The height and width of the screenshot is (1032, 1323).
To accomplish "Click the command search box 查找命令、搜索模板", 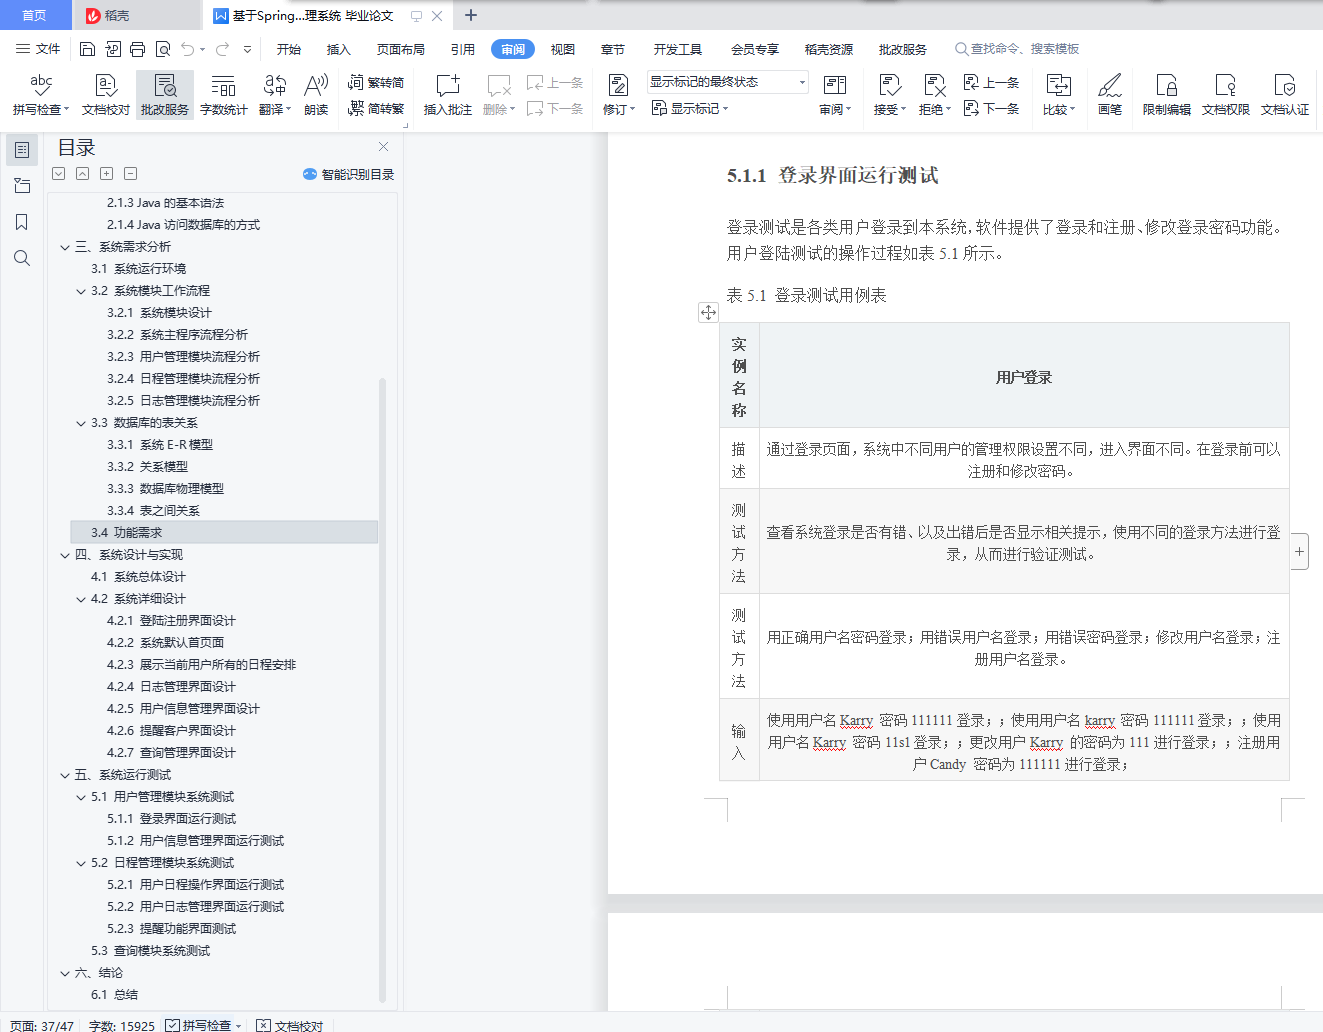I will (1017, 49).
